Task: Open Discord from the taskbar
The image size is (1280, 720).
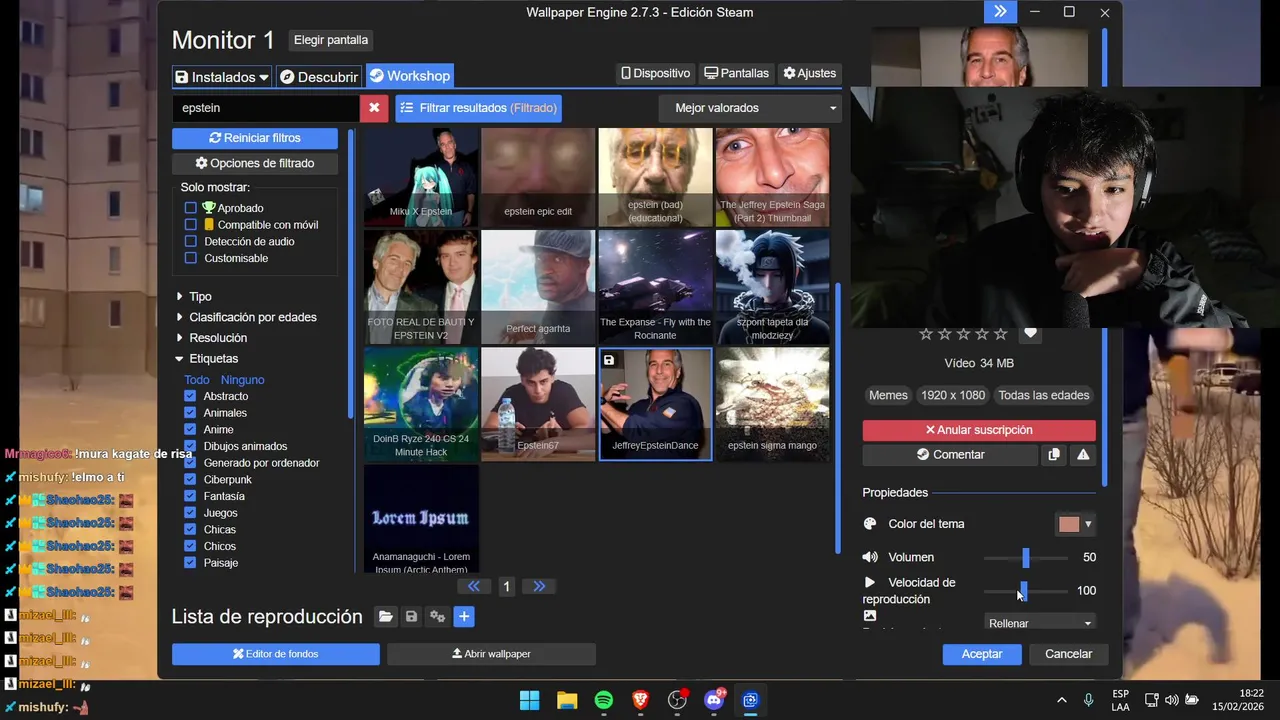Action: click(714, 700)
